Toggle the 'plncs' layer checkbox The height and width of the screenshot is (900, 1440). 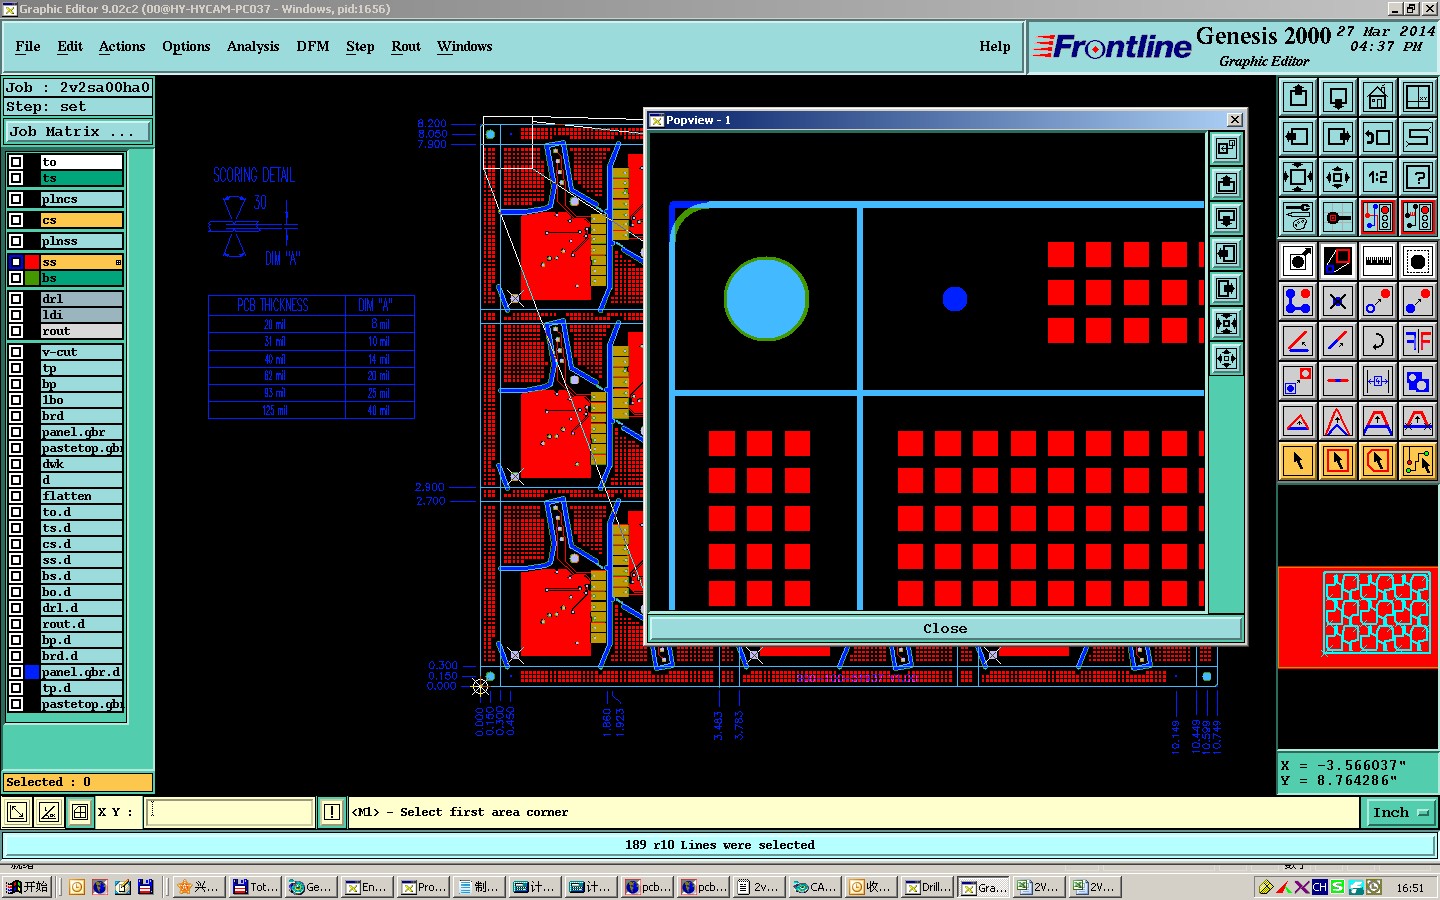(16, 199)
